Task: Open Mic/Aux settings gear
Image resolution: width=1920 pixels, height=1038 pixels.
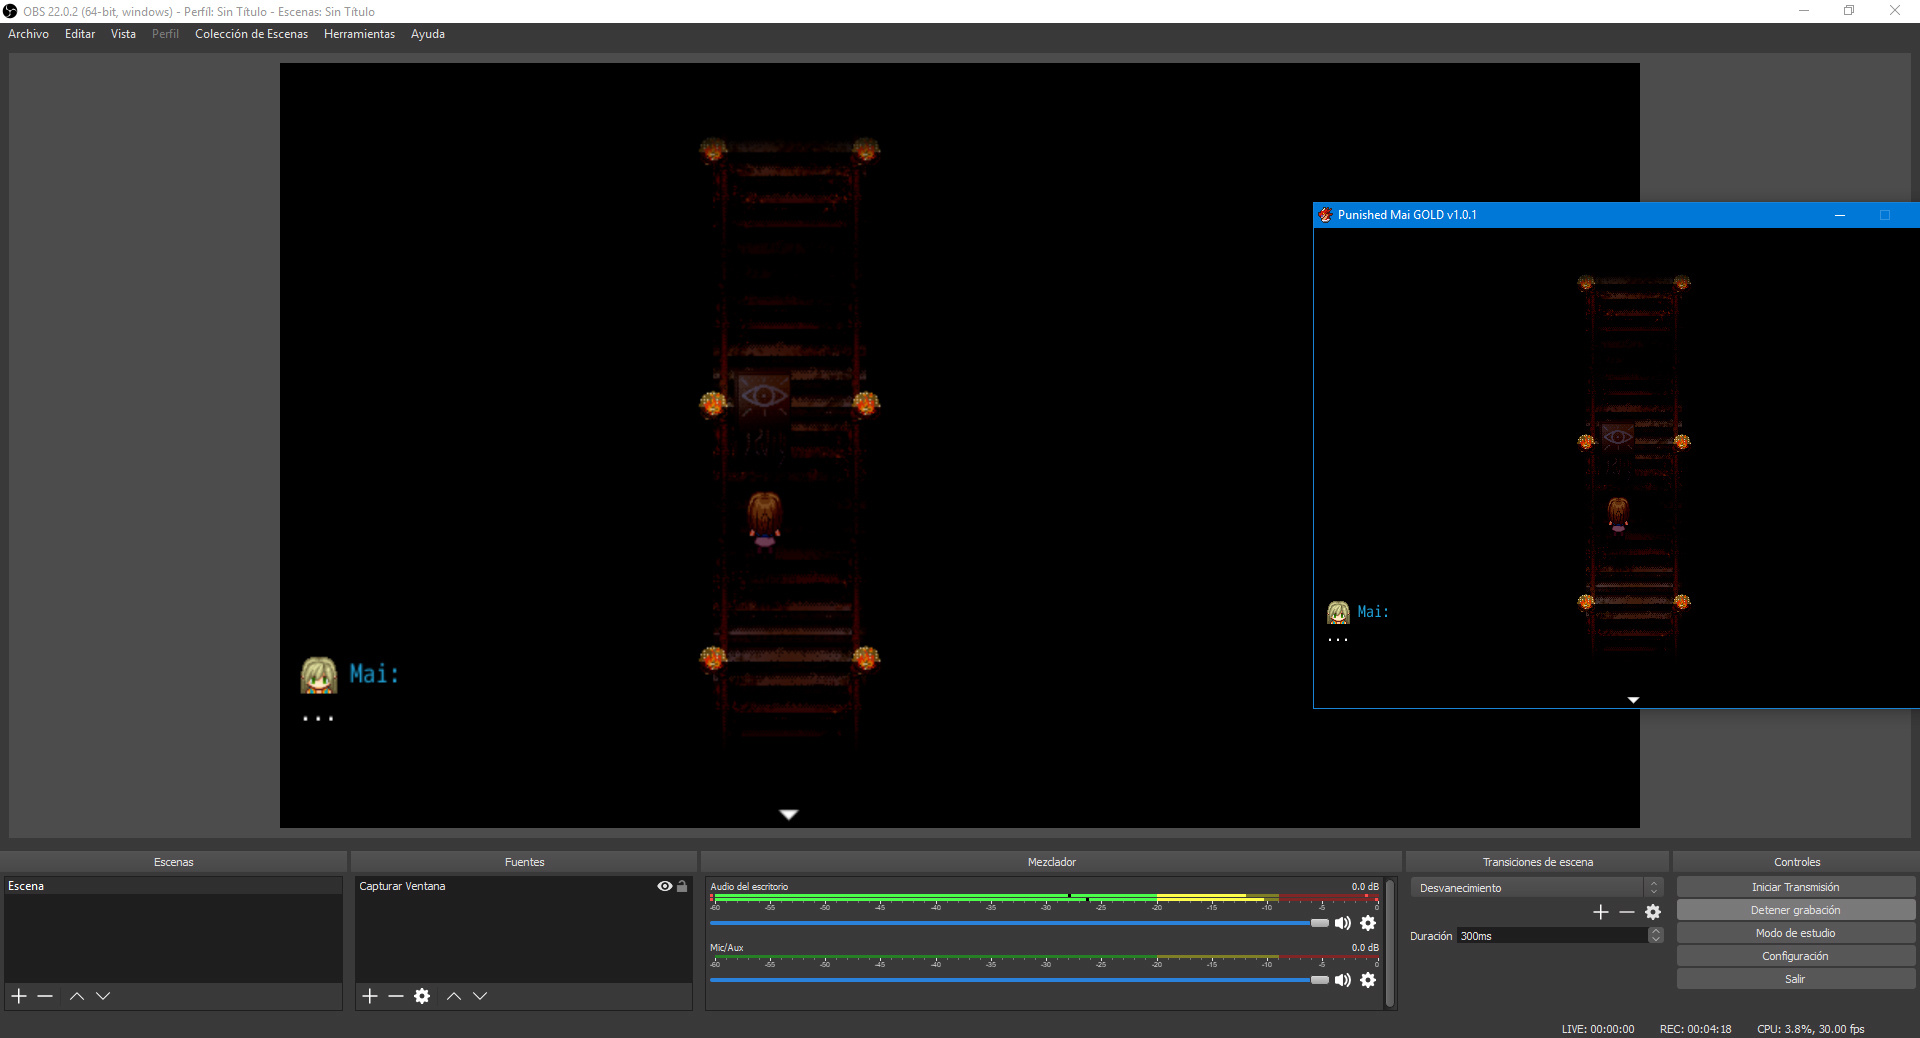Action: click(x=1368, y=980)
